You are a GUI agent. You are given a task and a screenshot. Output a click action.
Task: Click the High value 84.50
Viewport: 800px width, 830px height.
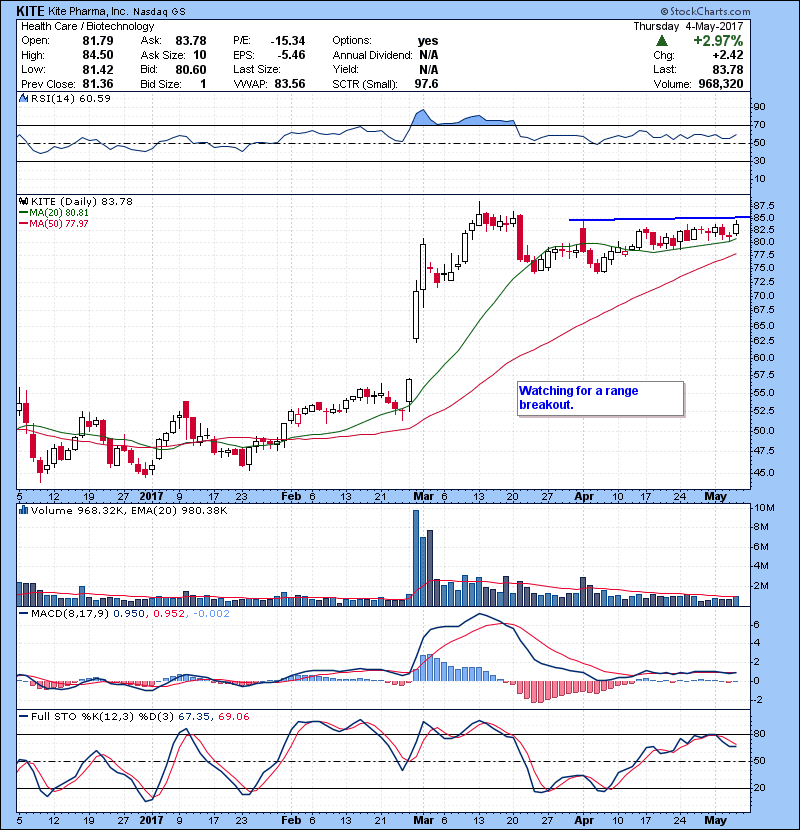click(x=97, y=55)
